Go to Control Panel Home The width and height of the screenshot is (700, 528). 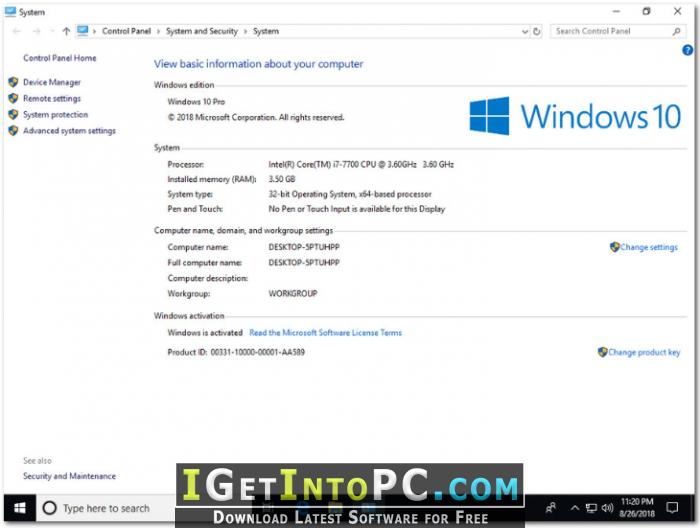[59, 58]
